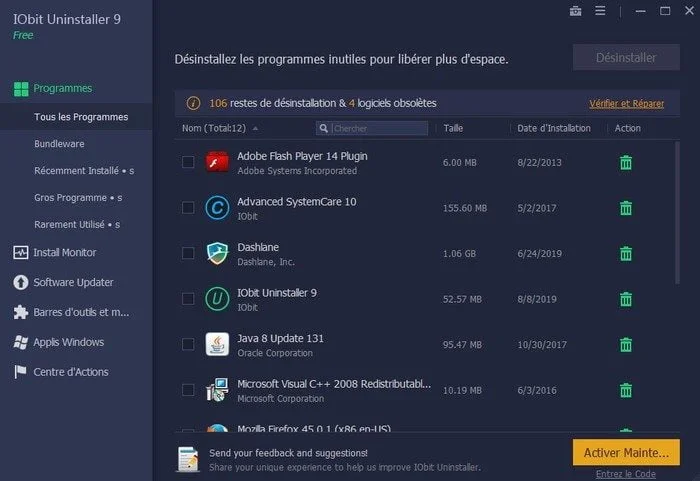Click the feedback notepad icon
The height and width of the screenshot is (481, 700).
point(188,459)
